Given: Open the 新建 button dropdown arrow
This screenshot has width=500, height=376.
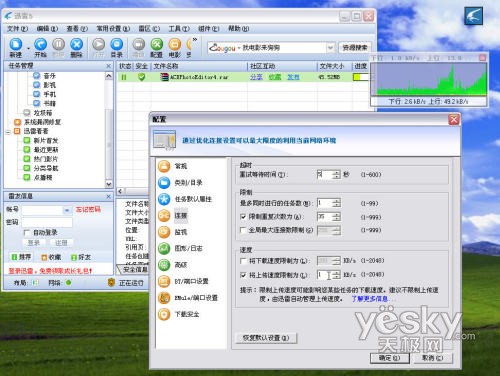Looking at the screenshot, I should click(28, 49).
